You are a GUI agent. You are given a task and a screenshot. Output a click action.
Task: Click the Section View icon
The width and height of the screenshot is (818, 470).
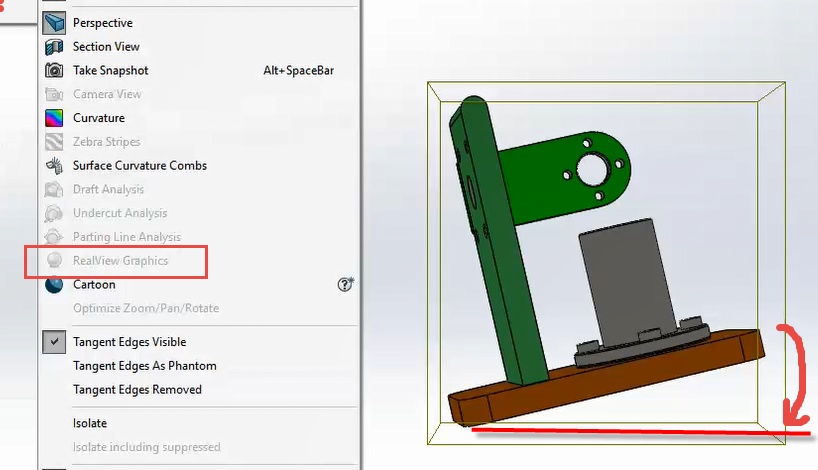[x=54, y=47]
